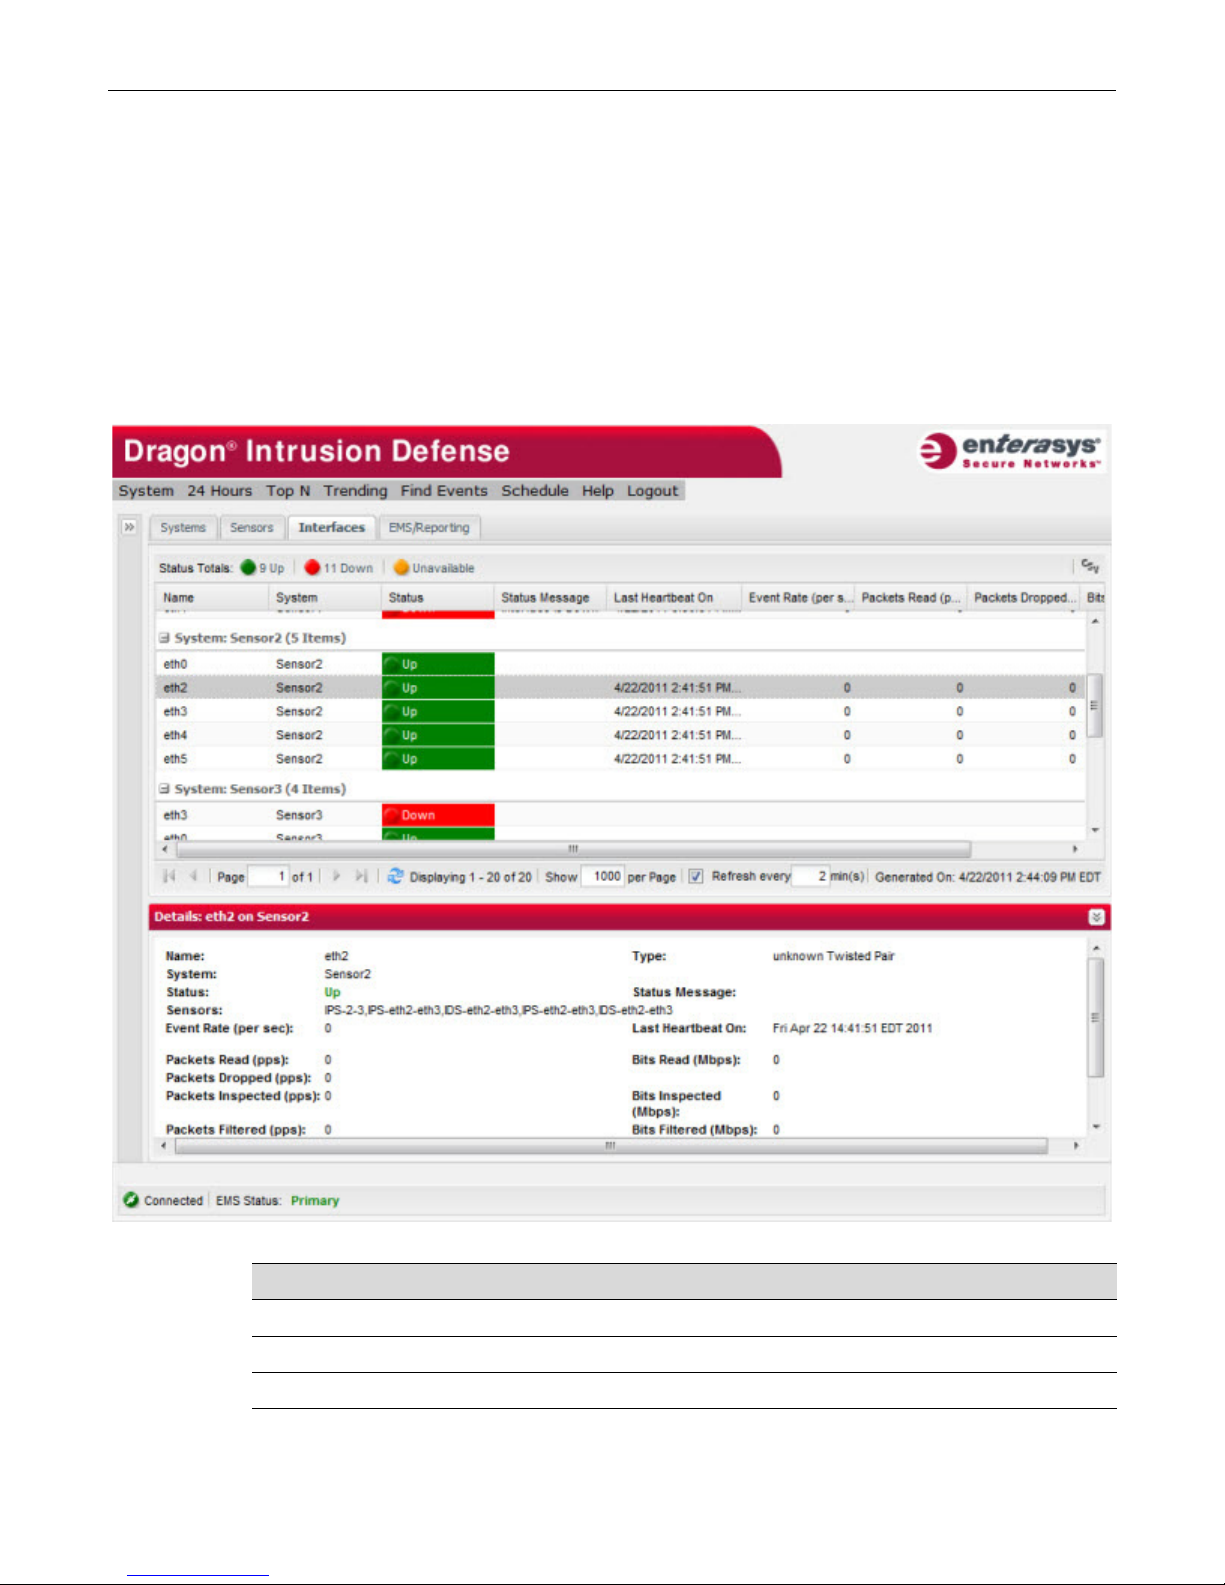Click the orange Unavailable status icon

[x=401, y=567]
